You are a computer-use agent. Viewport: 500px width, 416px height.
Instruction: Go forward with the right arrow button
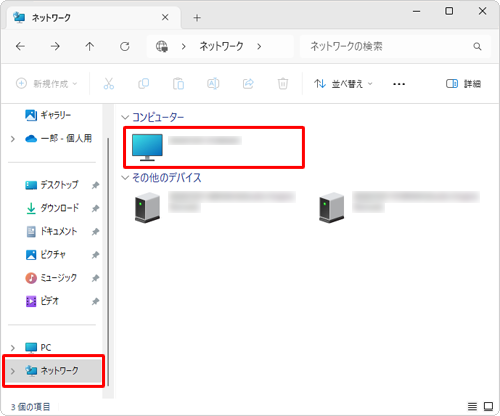[55, 46]
